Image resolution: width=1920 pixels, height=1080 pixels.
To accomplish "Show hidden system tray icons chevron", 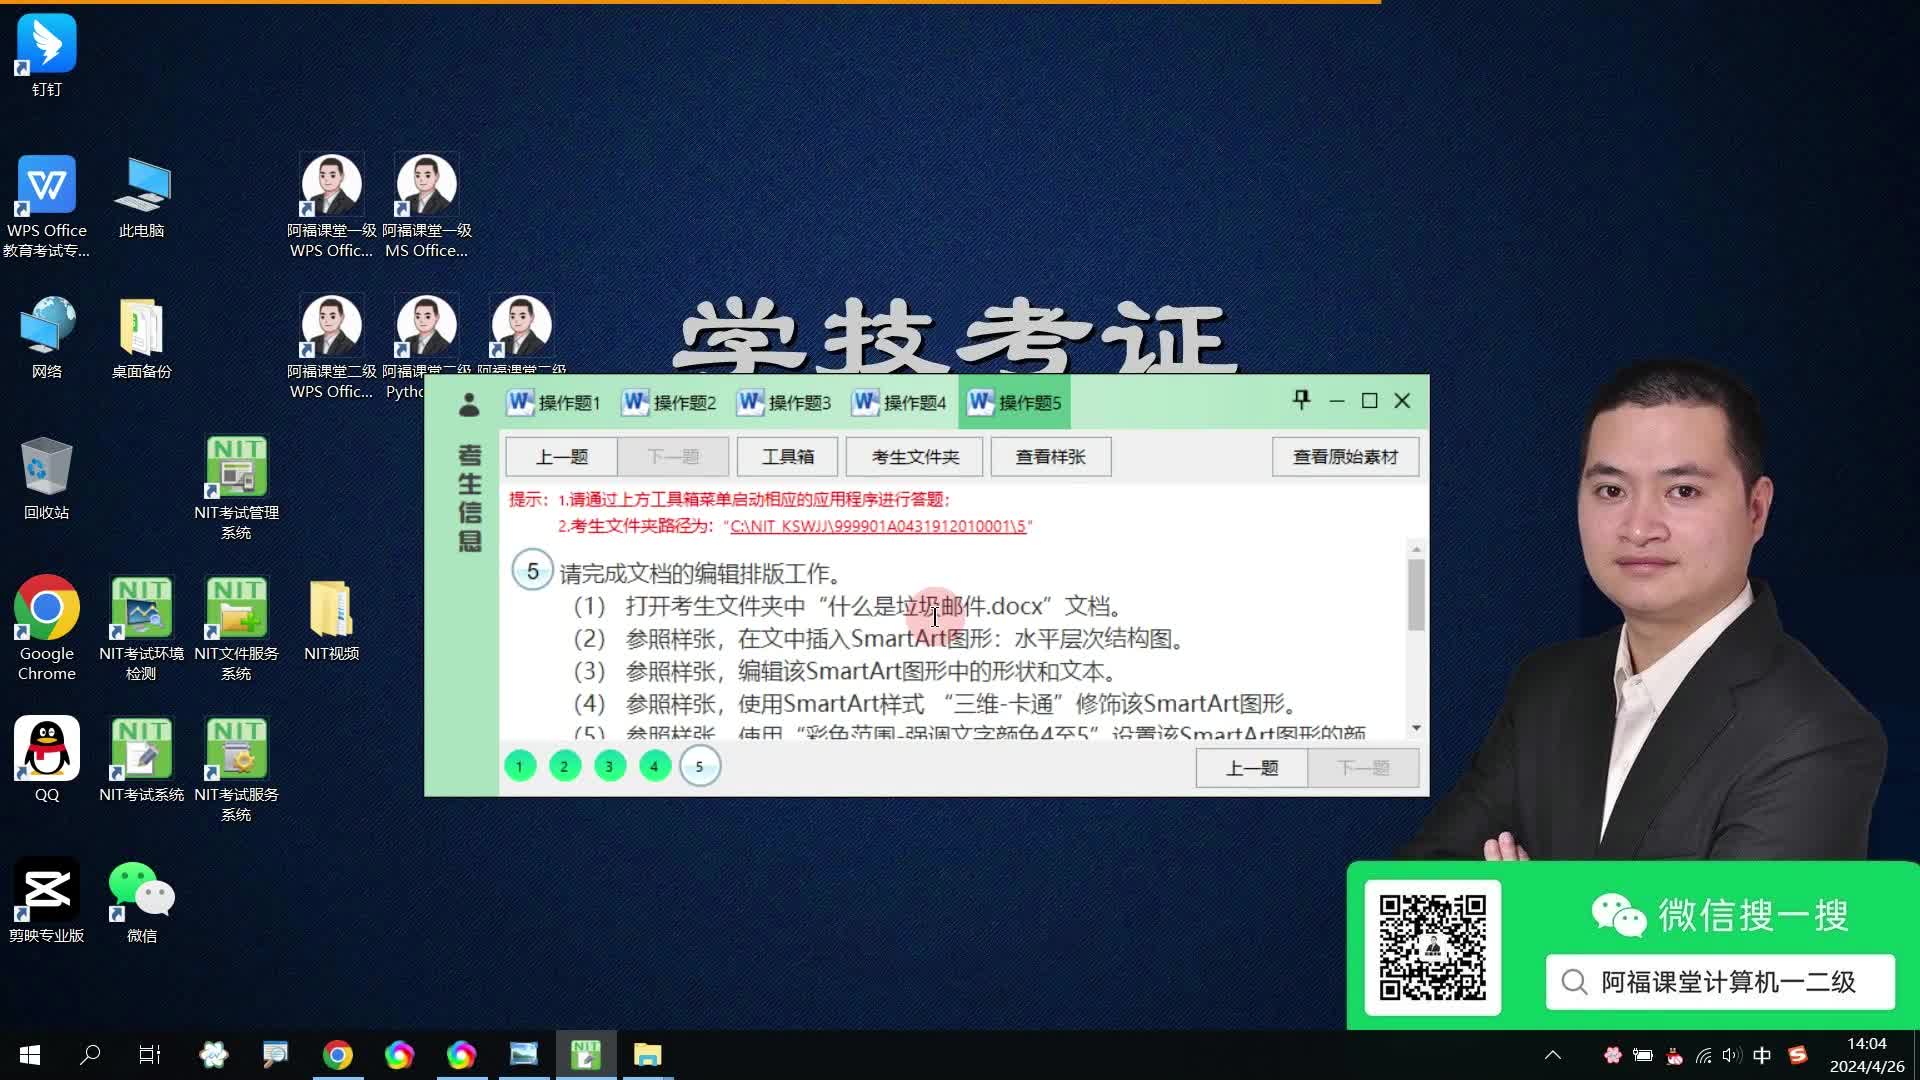I will click(1553, 1055).
